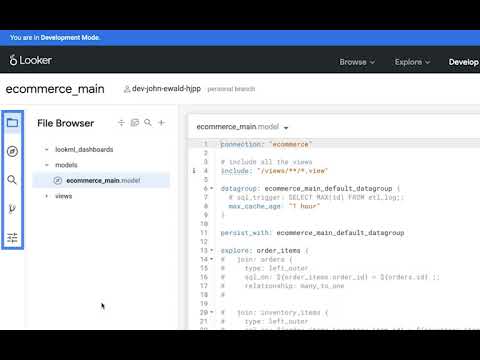Viewport: 480px width, 360px height.
Task: Expand the views folder
Action: (x=47, y=196)
